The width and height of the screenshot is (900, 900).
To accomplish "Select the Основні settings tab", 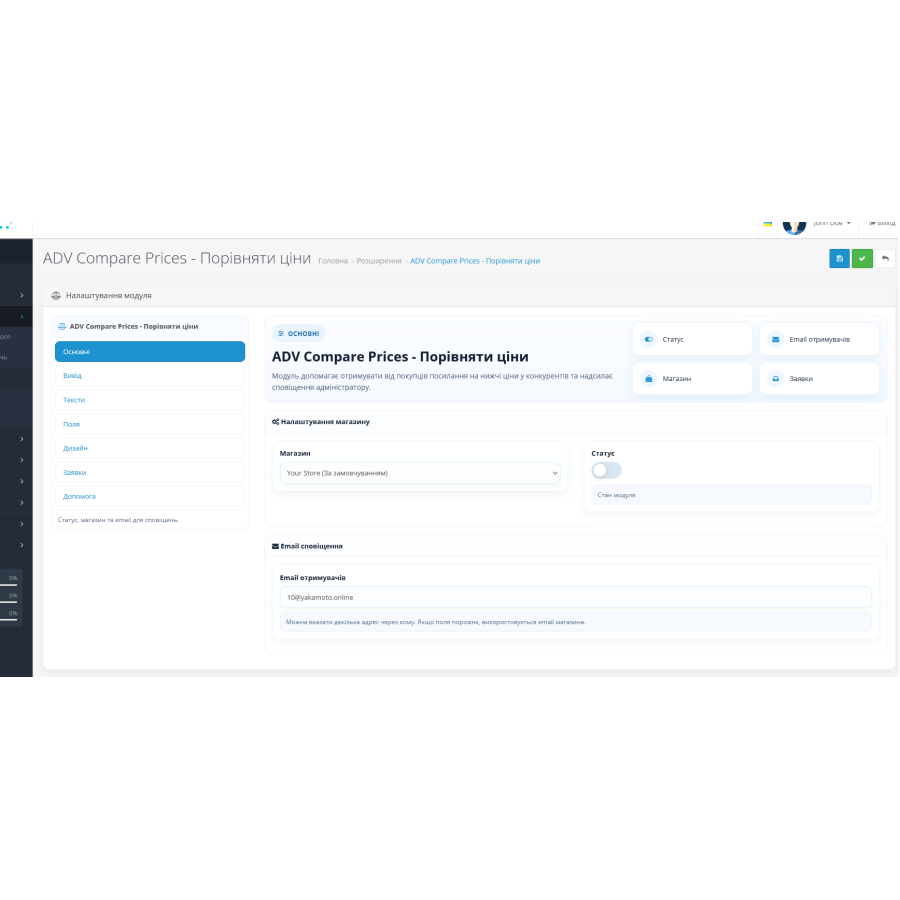I will [150, 351].
